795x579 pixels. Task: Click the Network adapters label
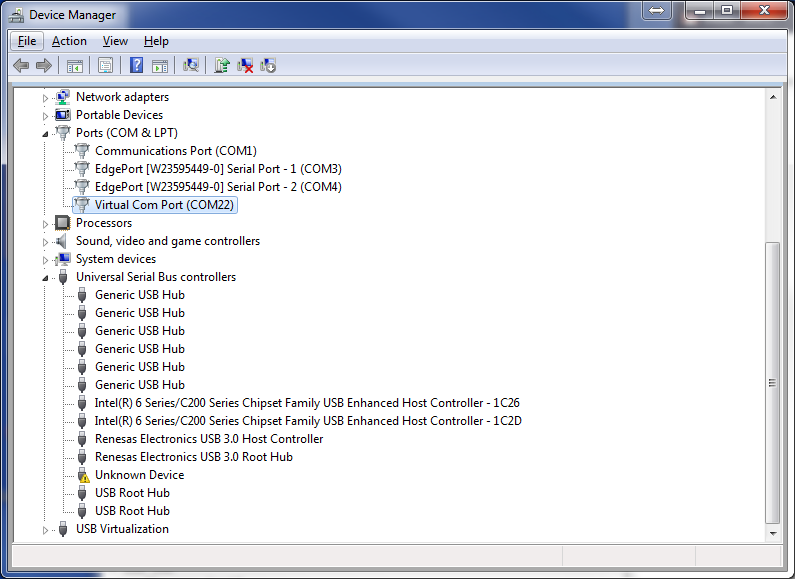point(122,97)
